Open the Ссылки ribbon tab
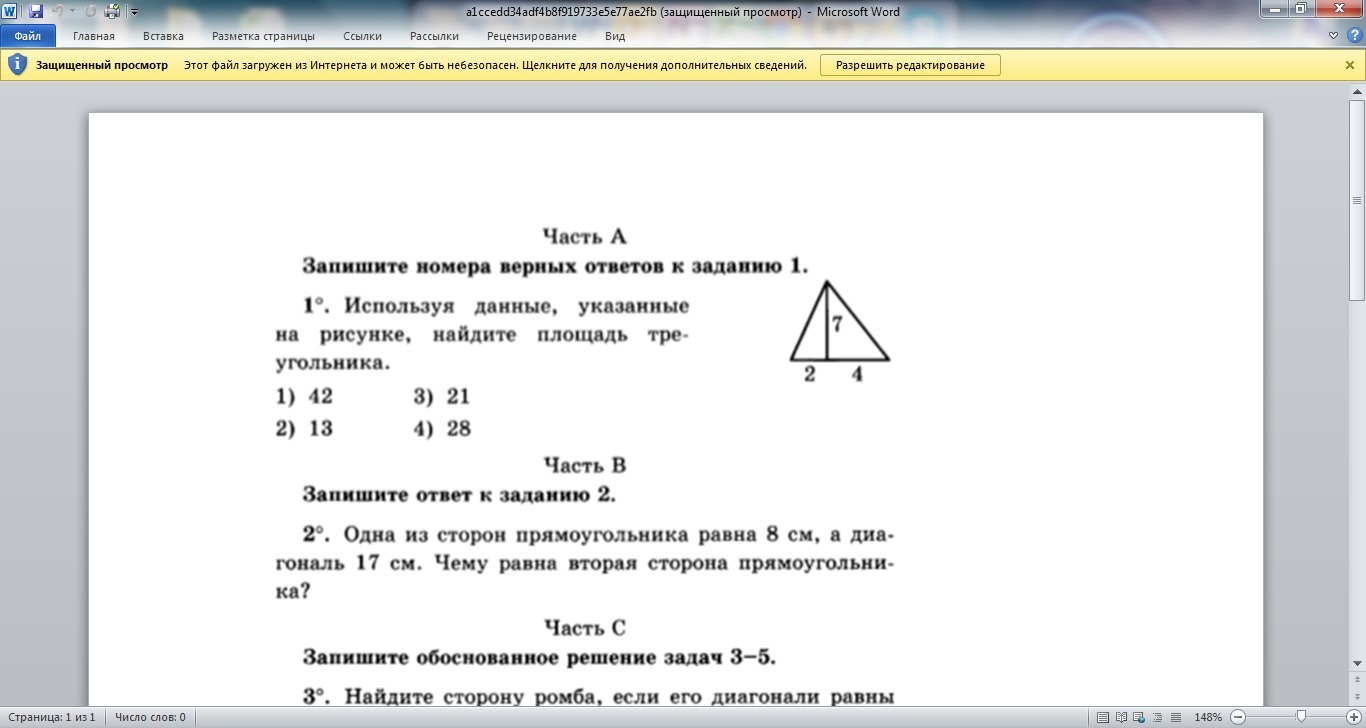Viewport: 1366px width, 728px height. (362, 36)
